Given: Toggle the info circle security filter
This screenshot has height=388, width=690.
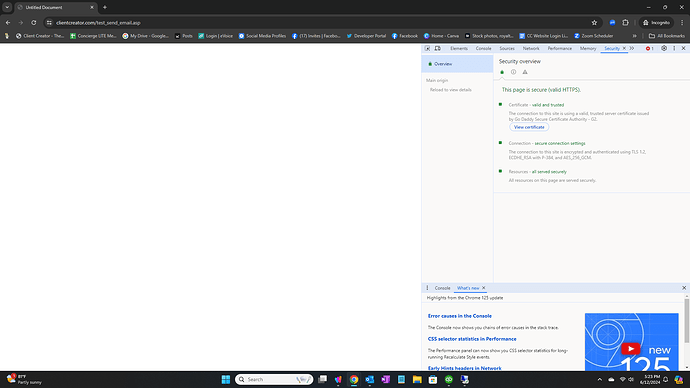Looking at the screenshot, I should pyautogui.click(x=514, y=72).
